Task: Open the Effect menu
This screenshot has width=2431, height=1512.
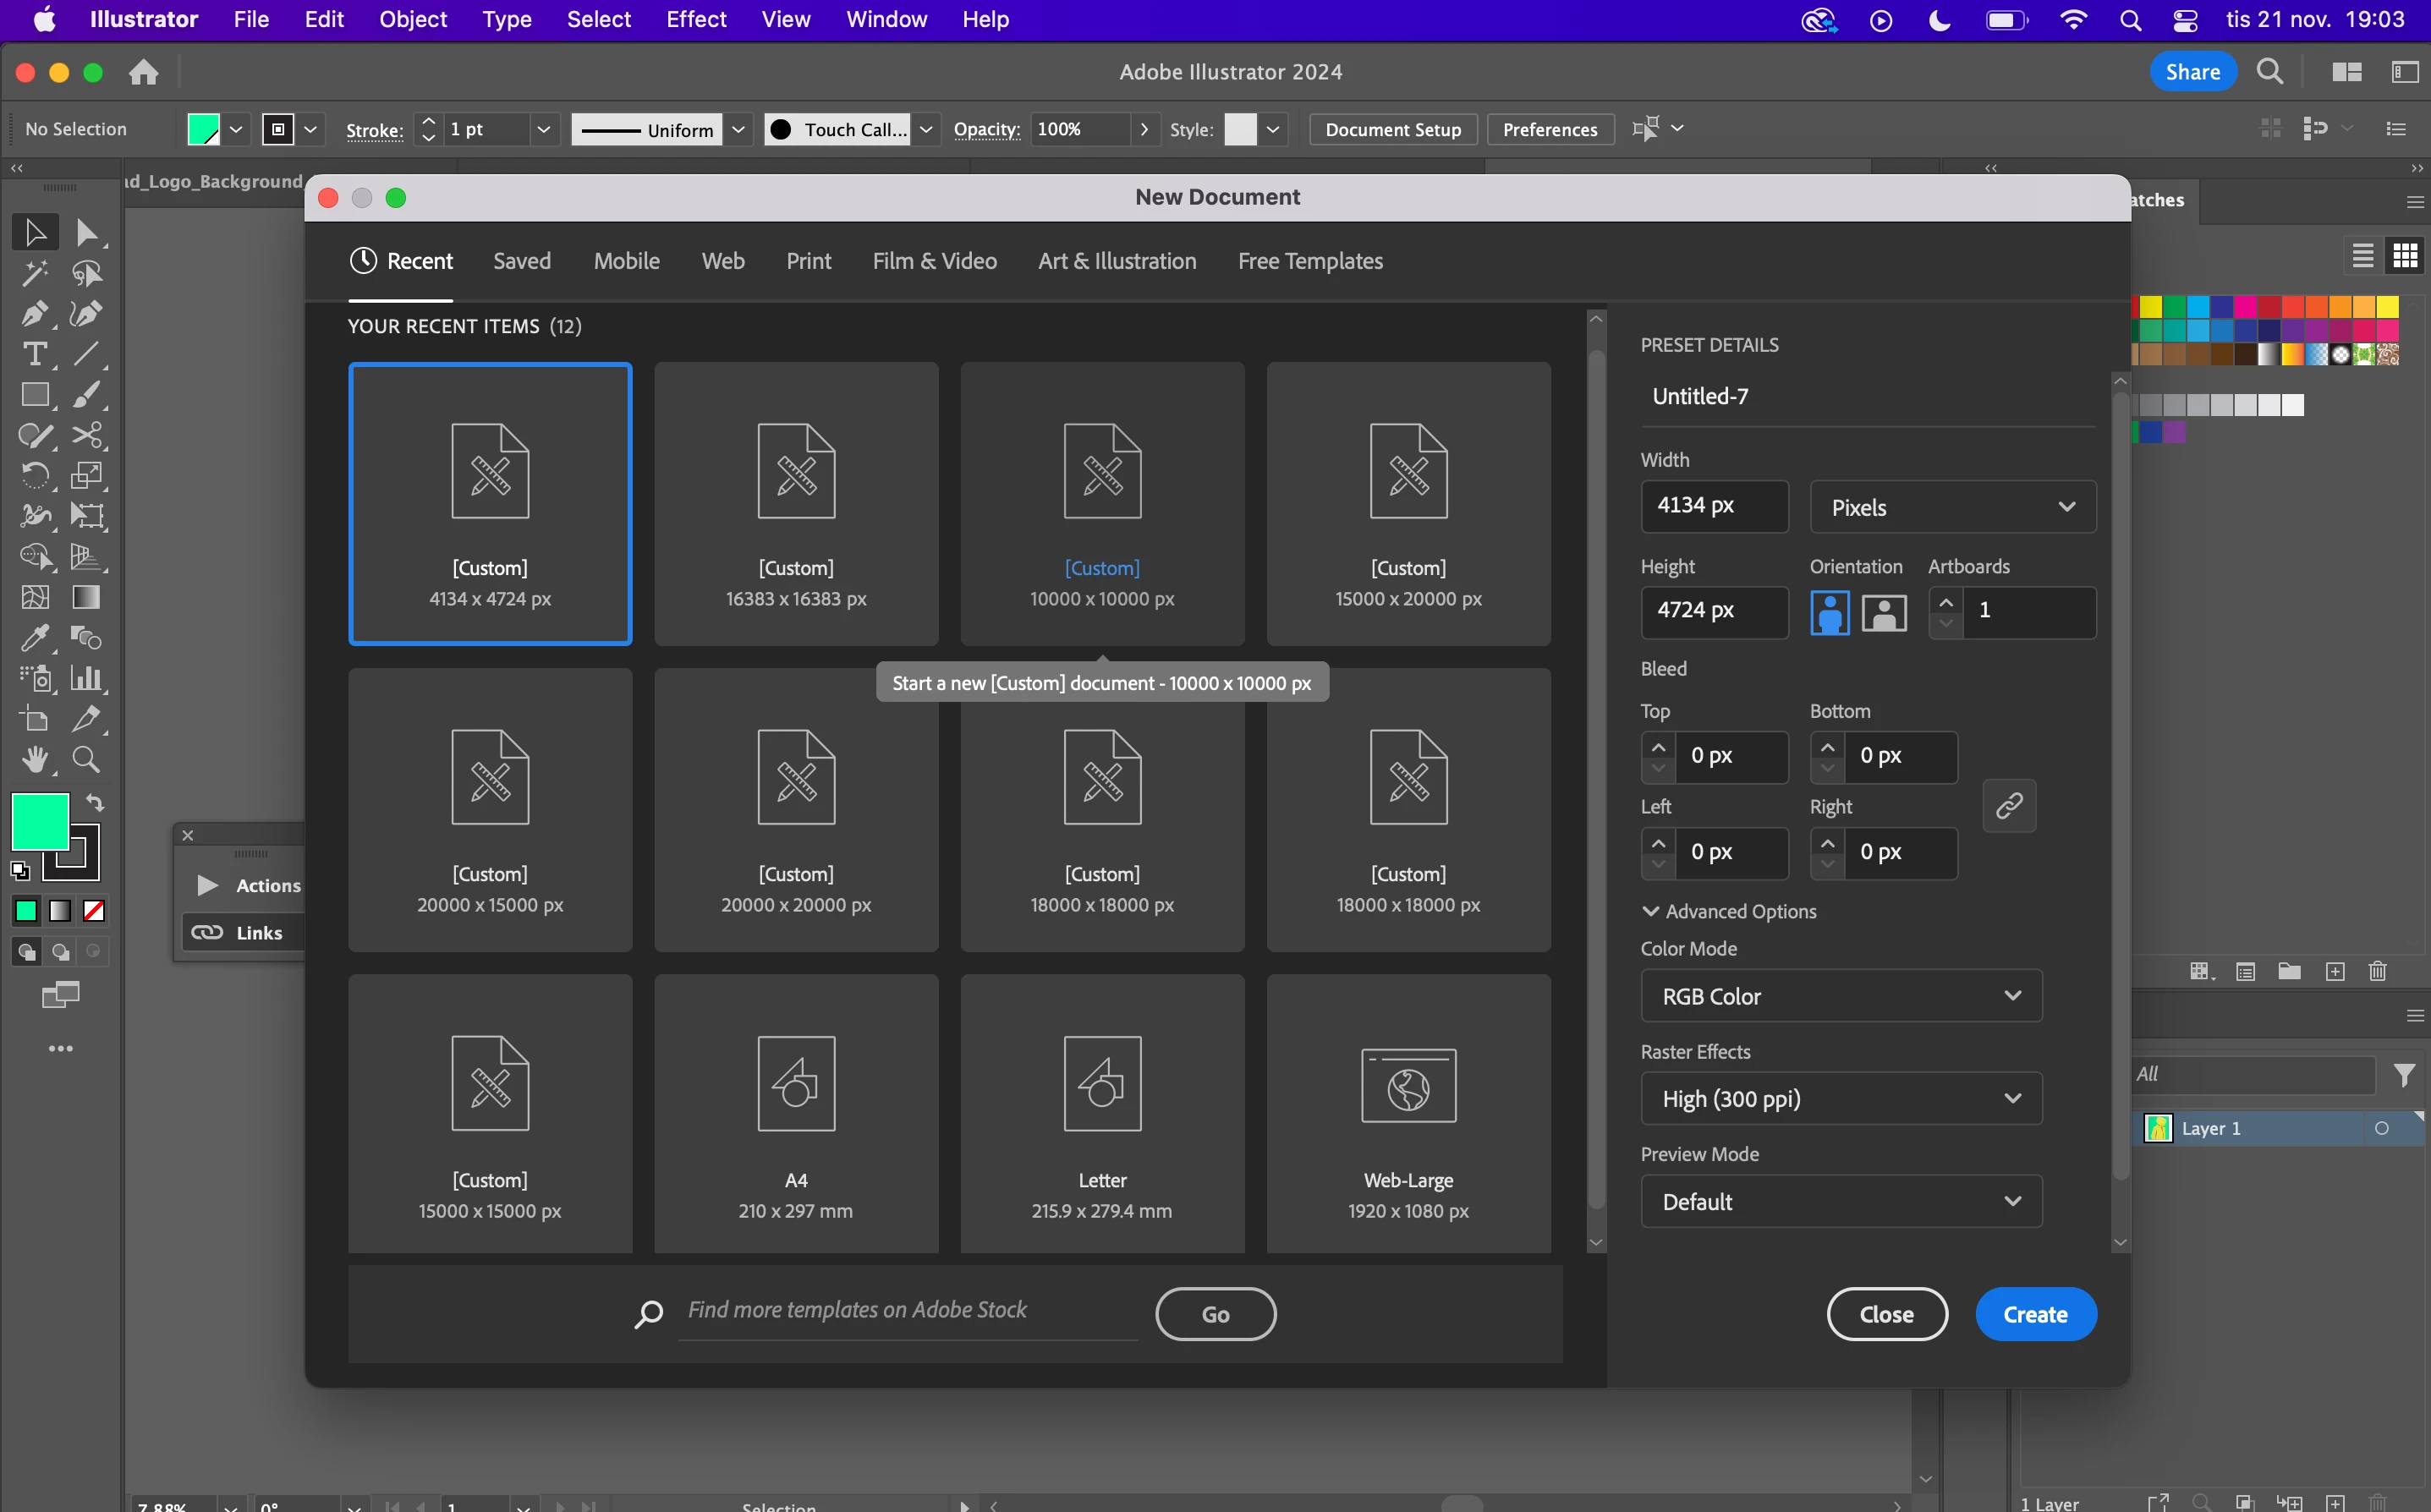Action: click(x=696, y=19)
